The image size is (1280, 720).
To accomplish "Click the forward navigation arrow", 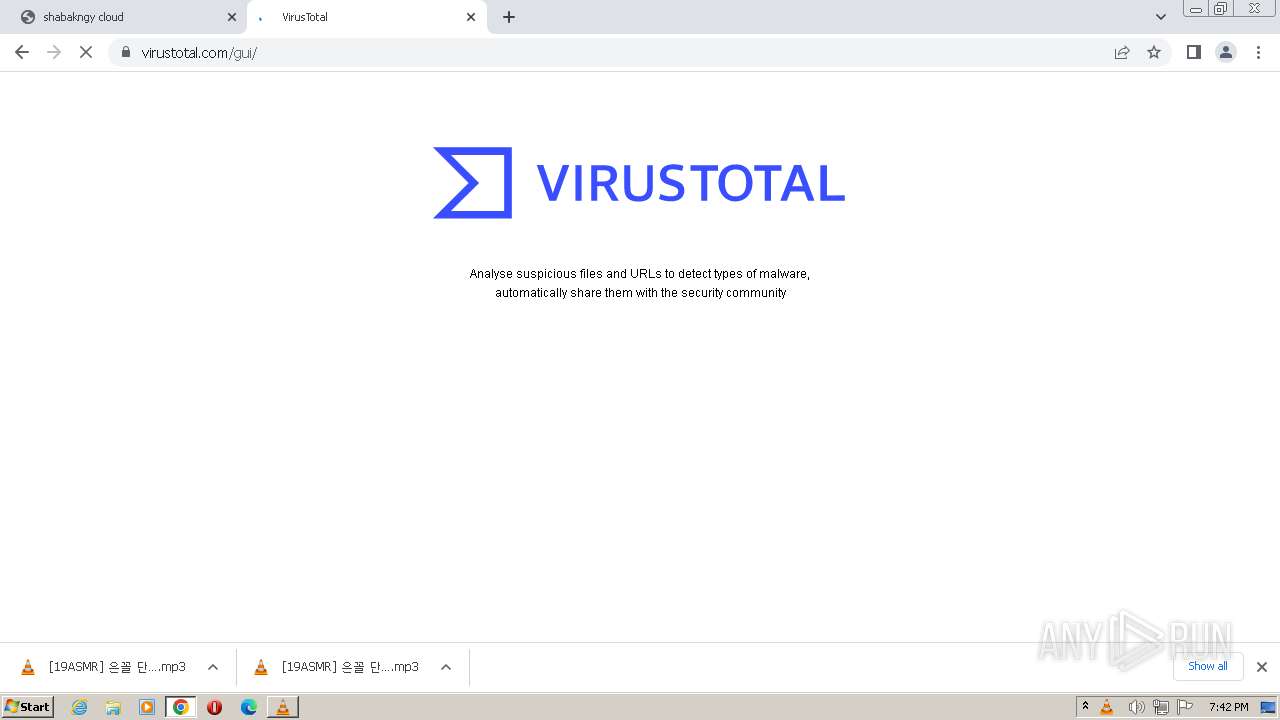I will pos(54,52).
